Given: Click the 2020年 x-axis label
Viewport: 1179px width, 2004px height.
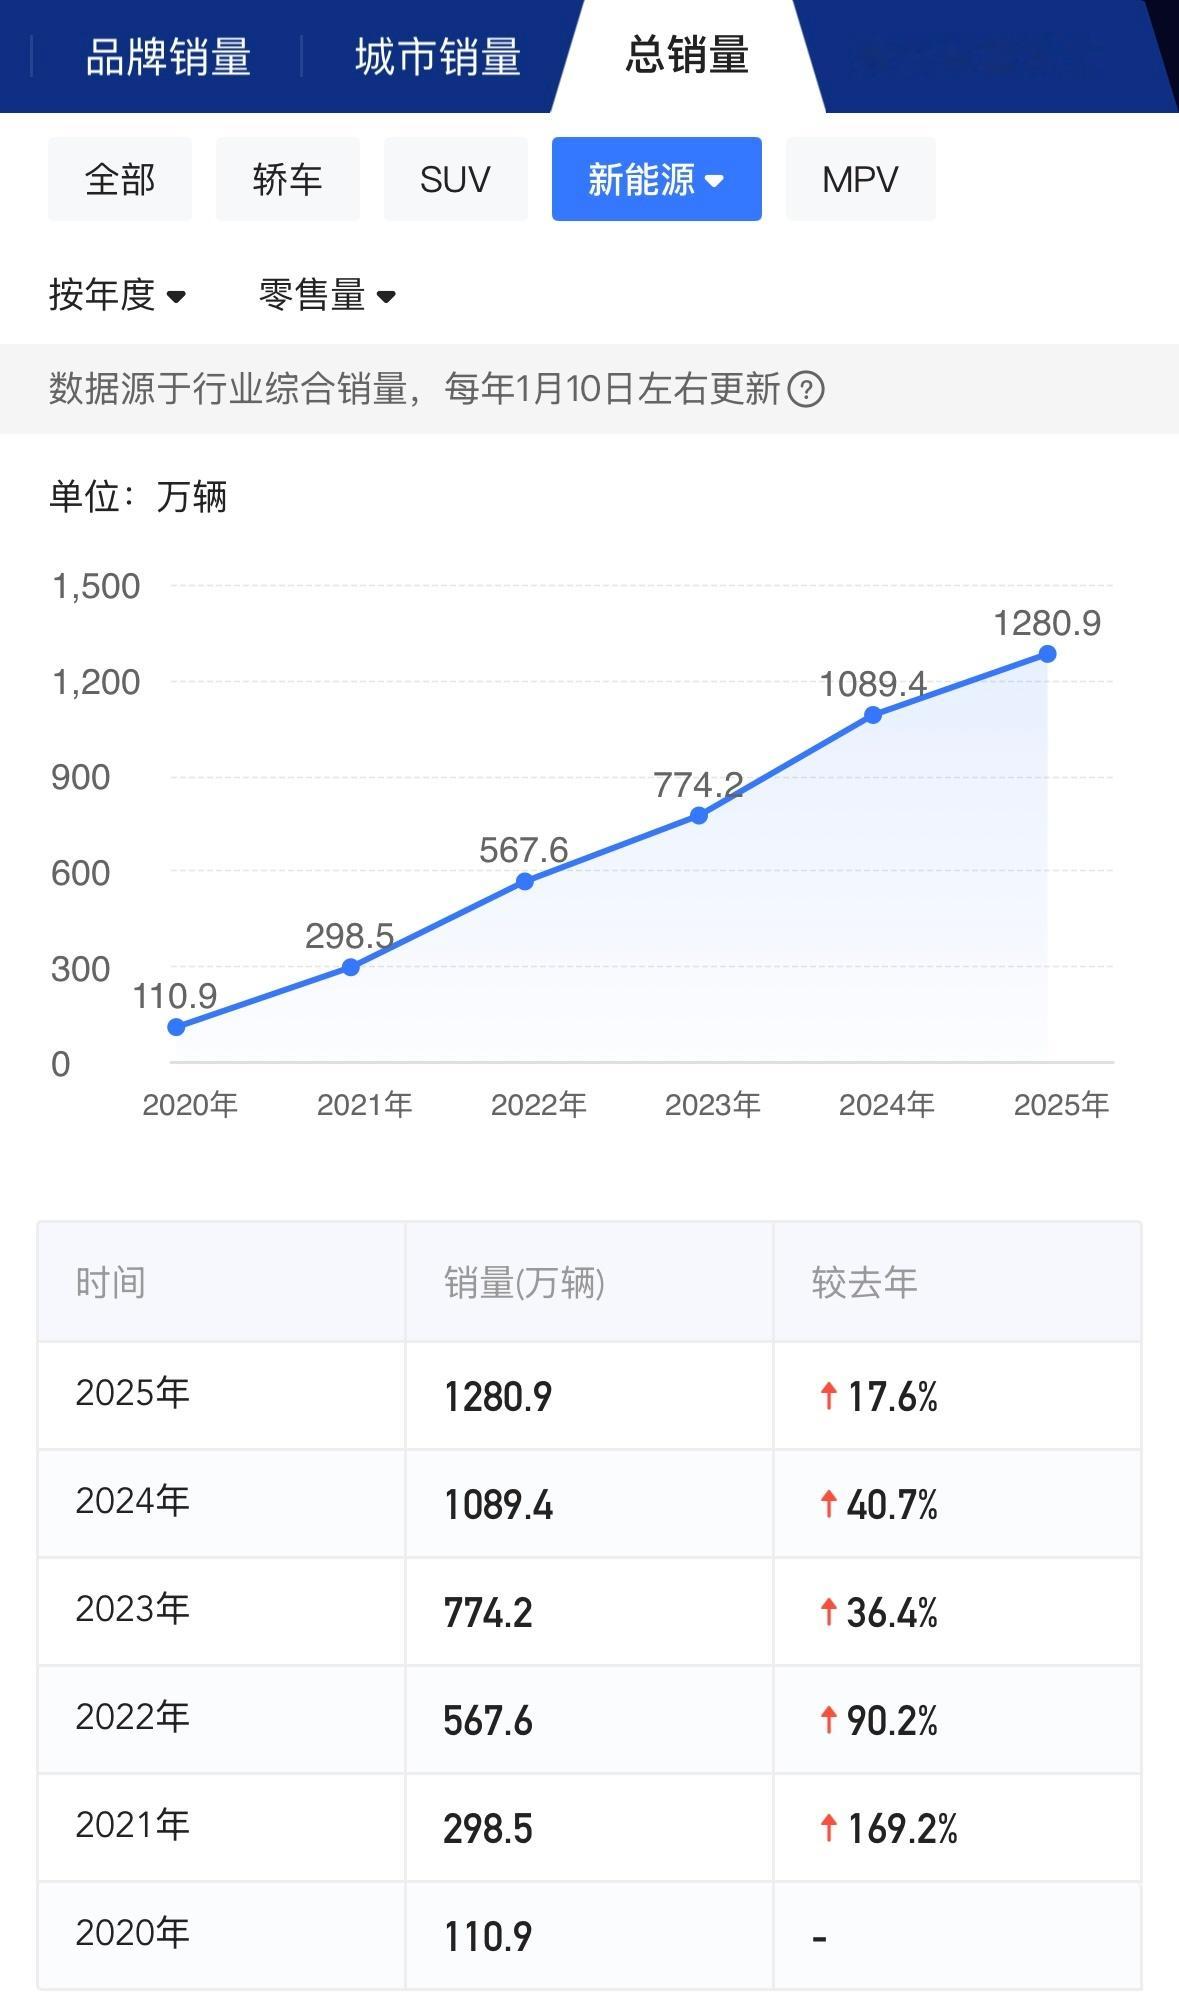Looking at the screenshot, I should 190,1105.
